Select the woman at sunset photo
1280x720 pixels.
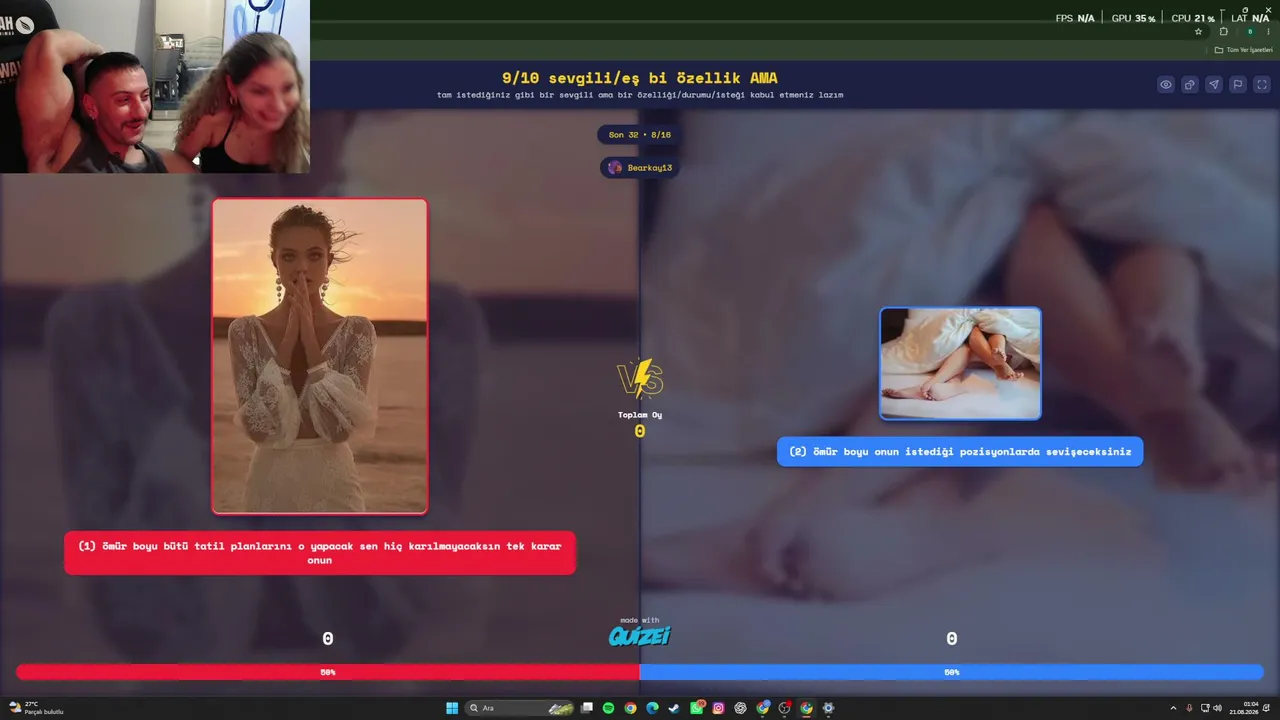pyautogui.click(x=320, y=356)
